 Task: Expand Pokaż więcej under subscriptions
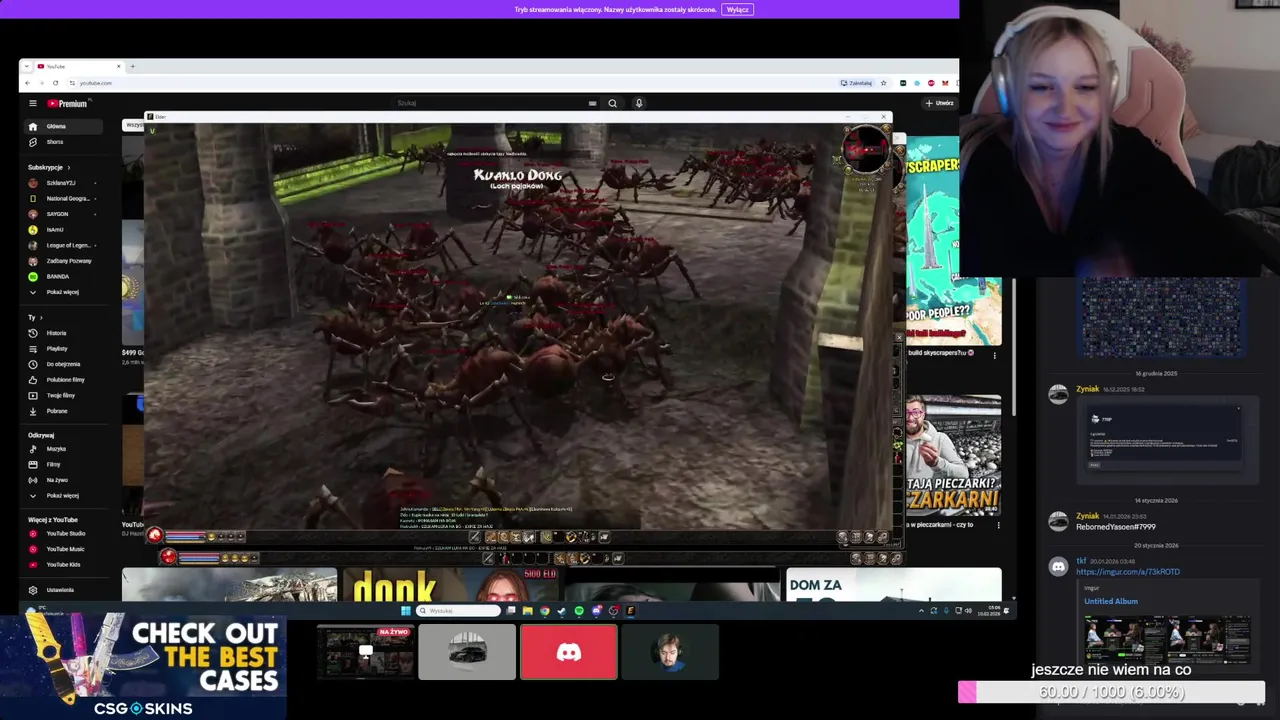point(63,292)
